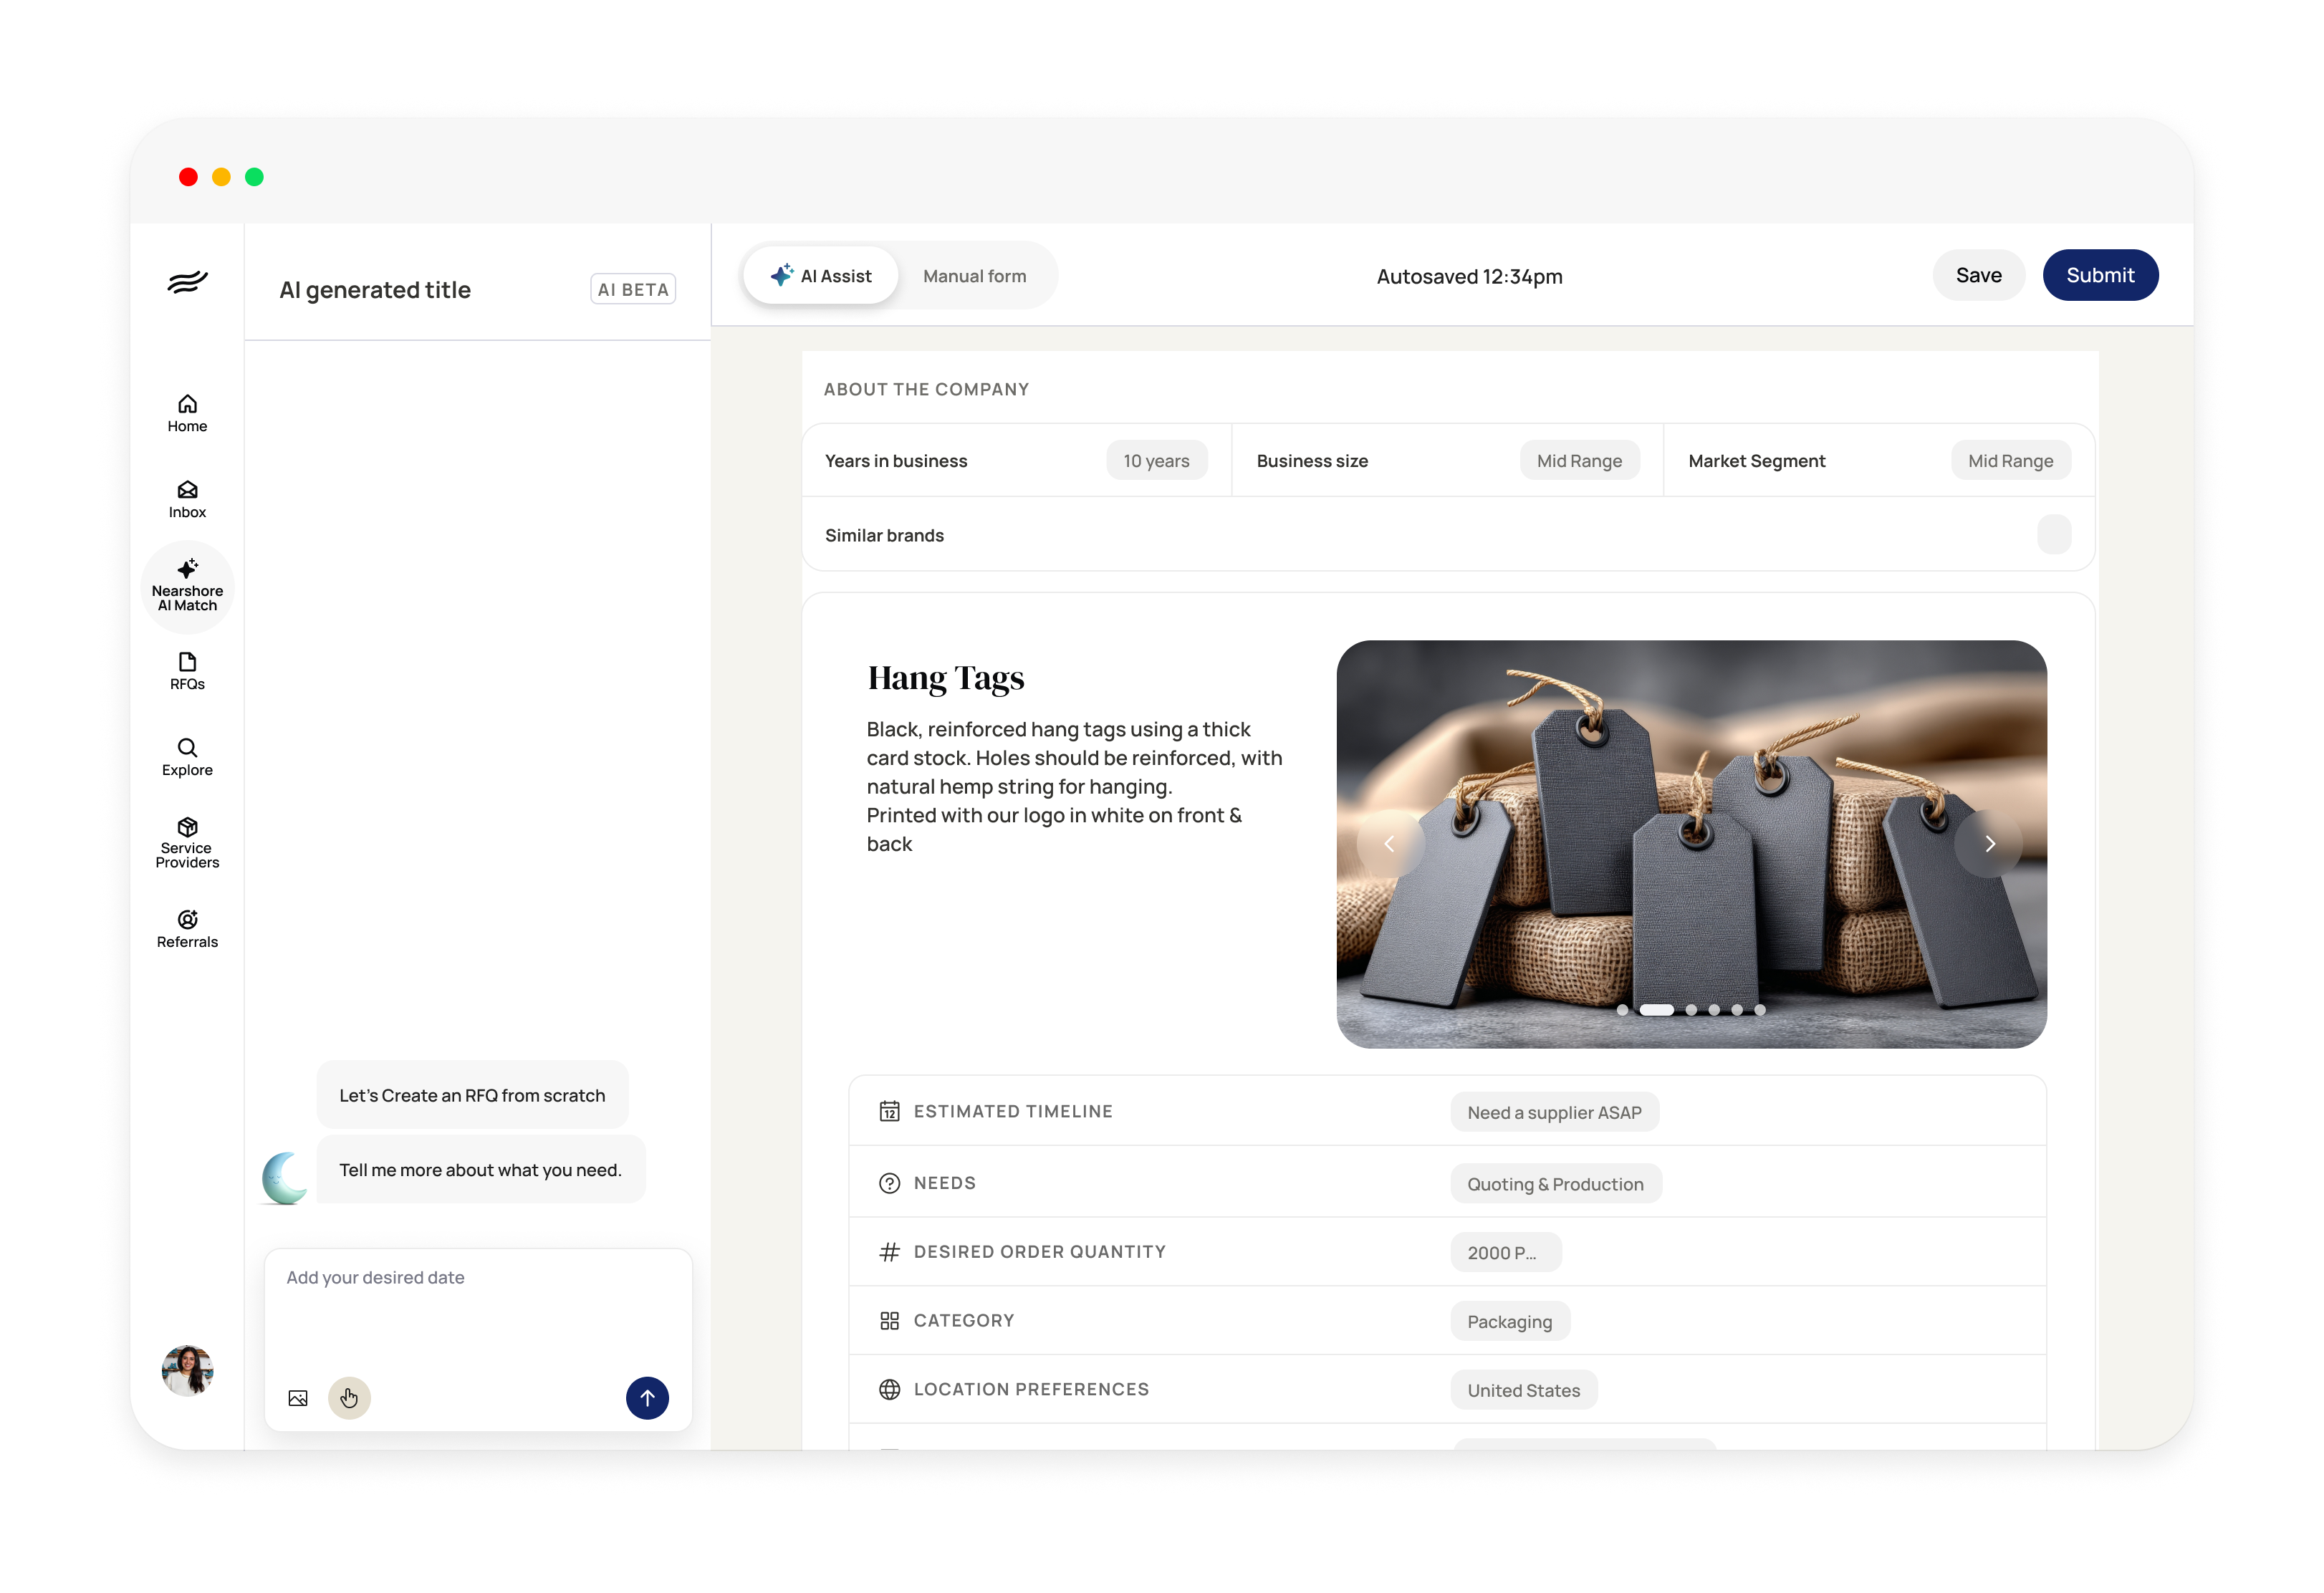Screen dimensions: 2324x1593
Task: Submit the RFQ
Action: click(2099, 275)
